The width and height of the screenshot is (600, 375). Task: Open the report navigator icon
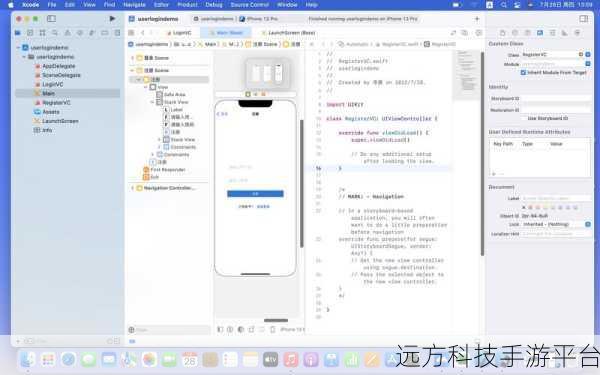tap(117, 33)
